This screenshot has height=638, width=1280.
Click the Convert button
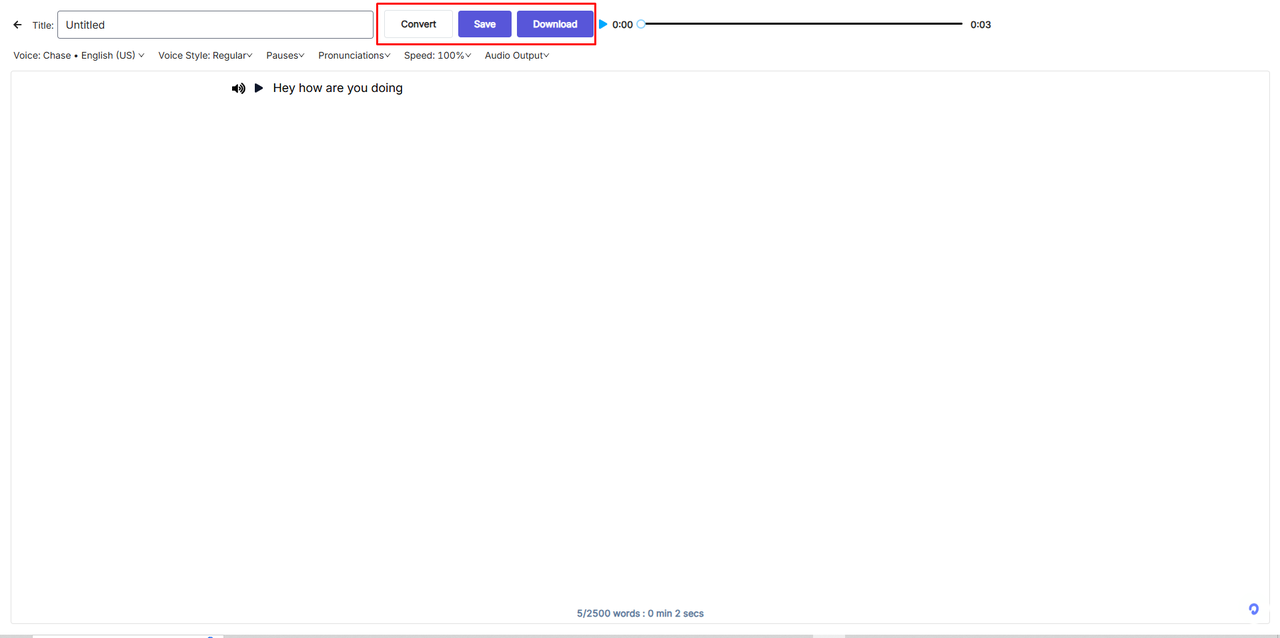click(x=418, y=24)
